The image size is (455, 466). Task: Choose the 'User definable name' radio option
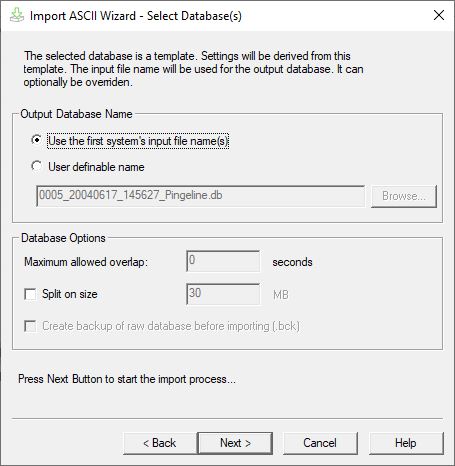(x=36, y=166)
